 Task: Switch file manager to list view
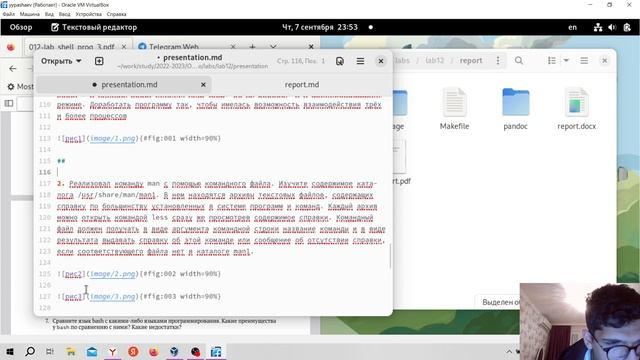pos(552,60)
